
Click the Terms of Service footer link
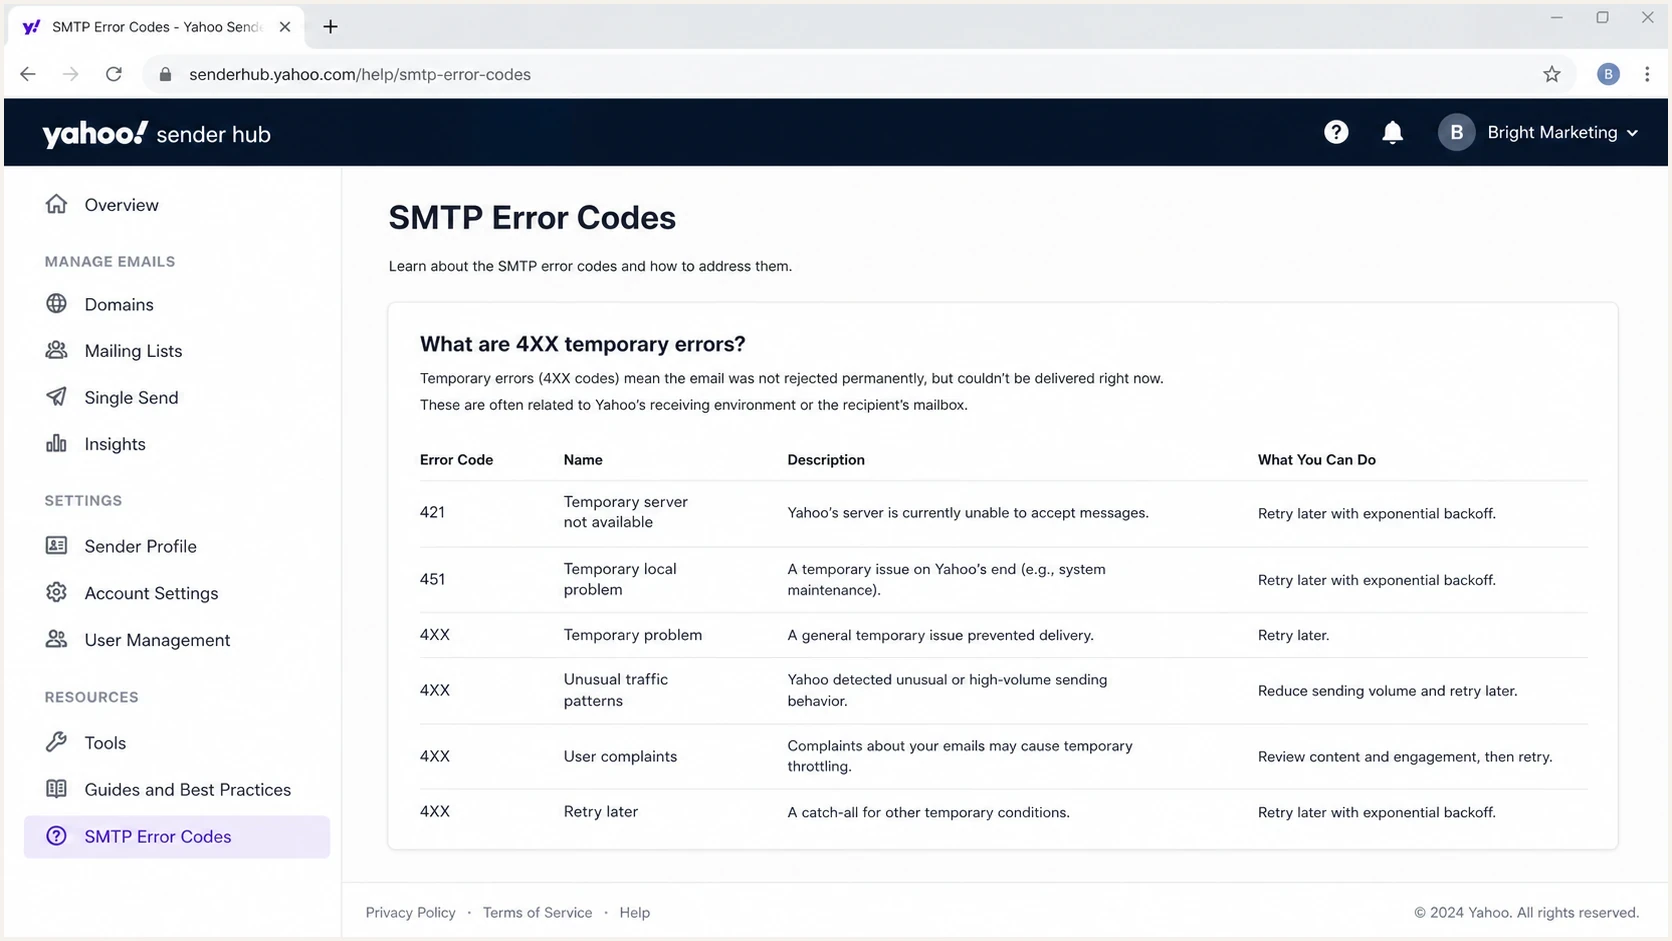[537, 912]
